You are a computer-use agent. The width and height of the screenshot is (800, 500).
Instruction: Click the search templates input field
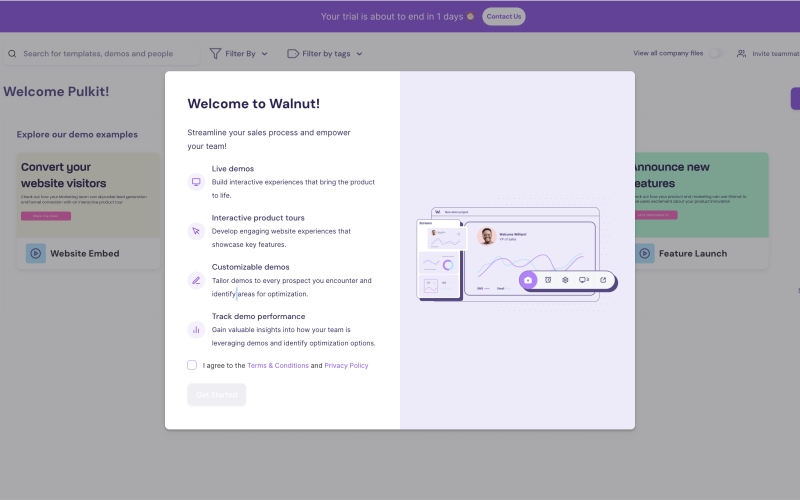click(101, 54)
